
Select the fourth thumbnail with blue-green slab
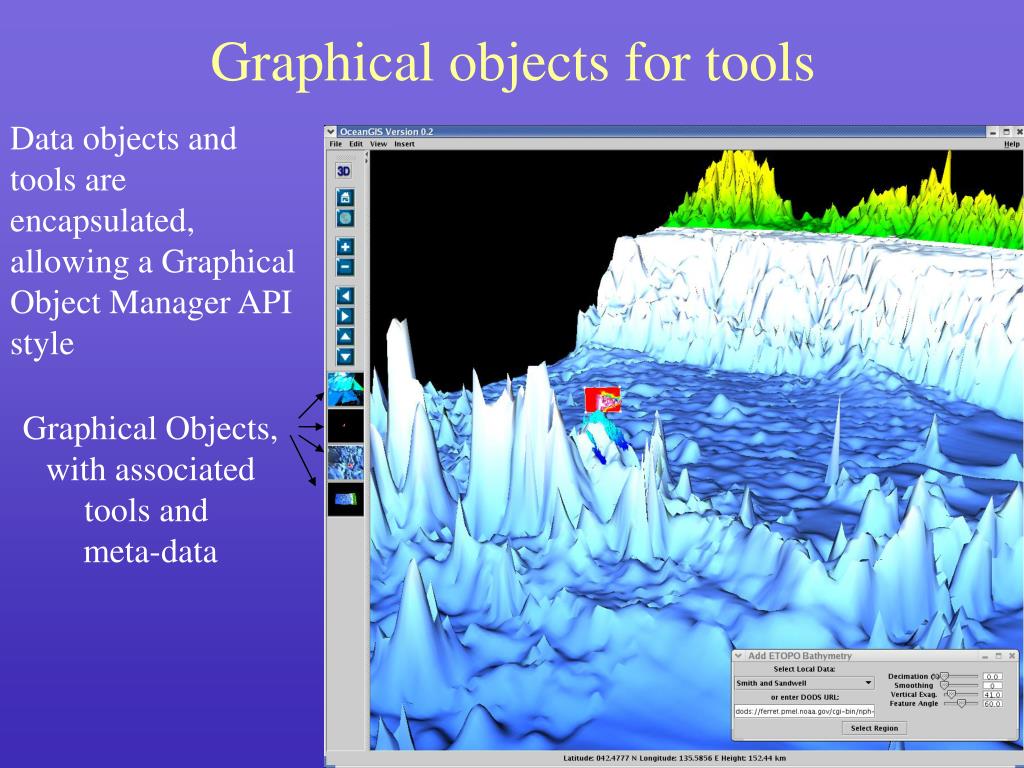345,499
